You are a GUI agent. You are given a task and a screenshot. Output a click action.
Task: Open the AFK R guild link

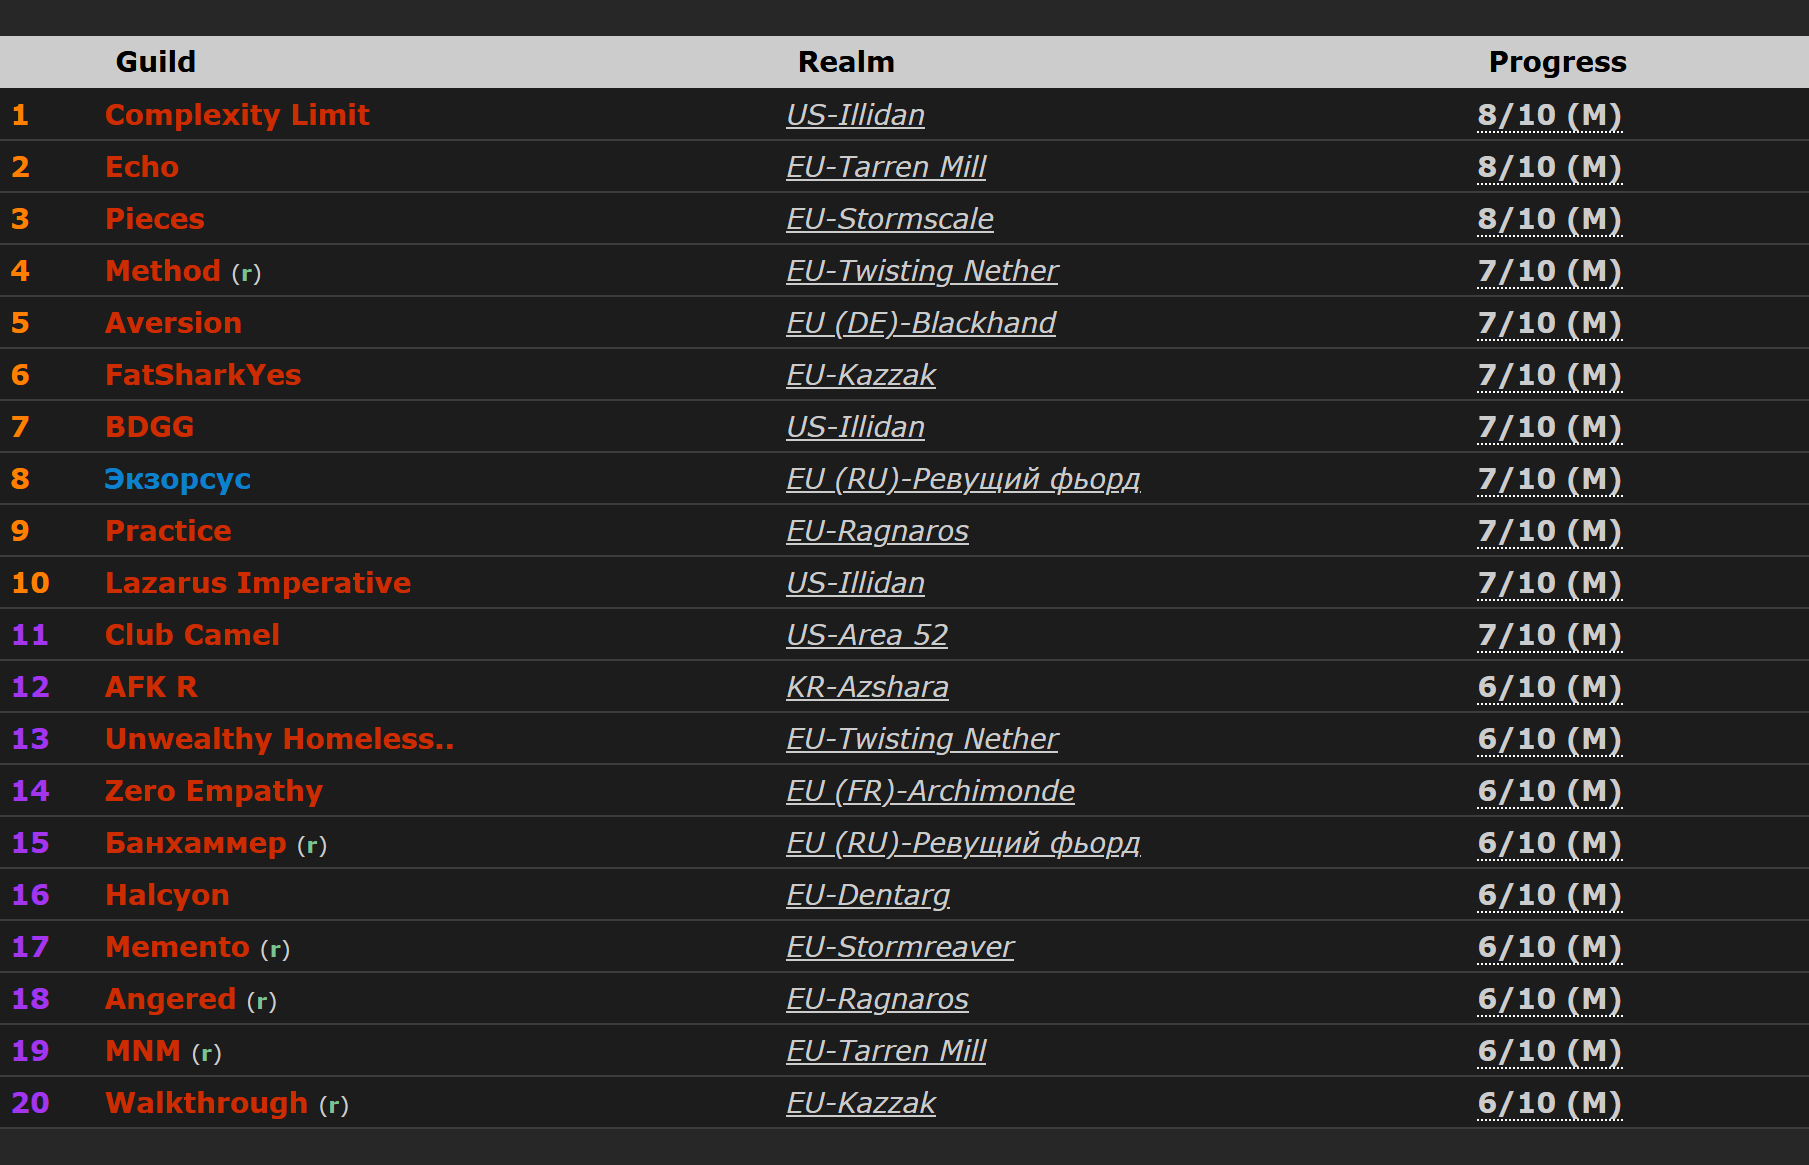151,687
